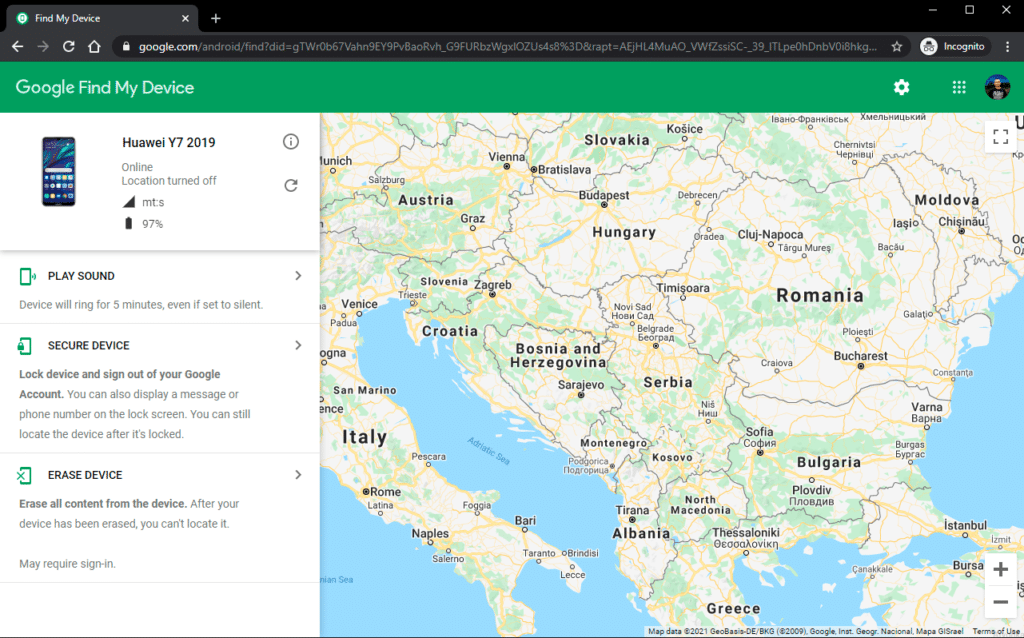Click the Play Sound phone icon
Screen dimensions: 1024x638
[27, 276]
